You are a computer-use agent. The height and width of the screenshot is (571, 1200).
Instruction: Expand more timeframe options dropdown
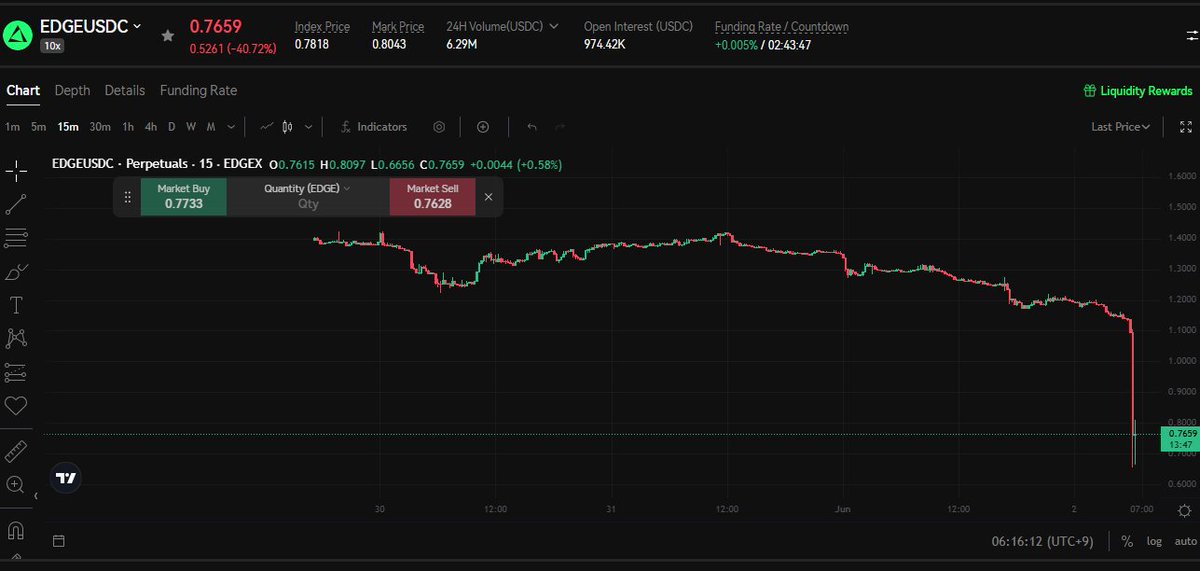pyautogui.click(x=231, y=127)
